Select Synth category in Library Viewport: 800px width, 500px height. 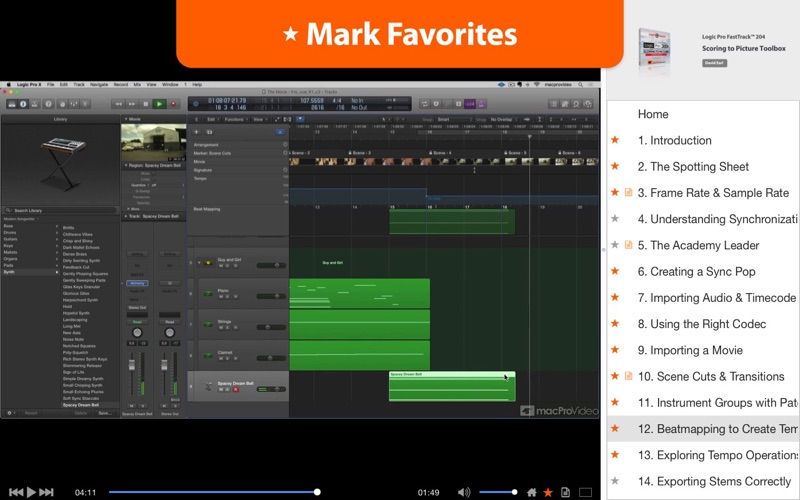pos(31,272)
